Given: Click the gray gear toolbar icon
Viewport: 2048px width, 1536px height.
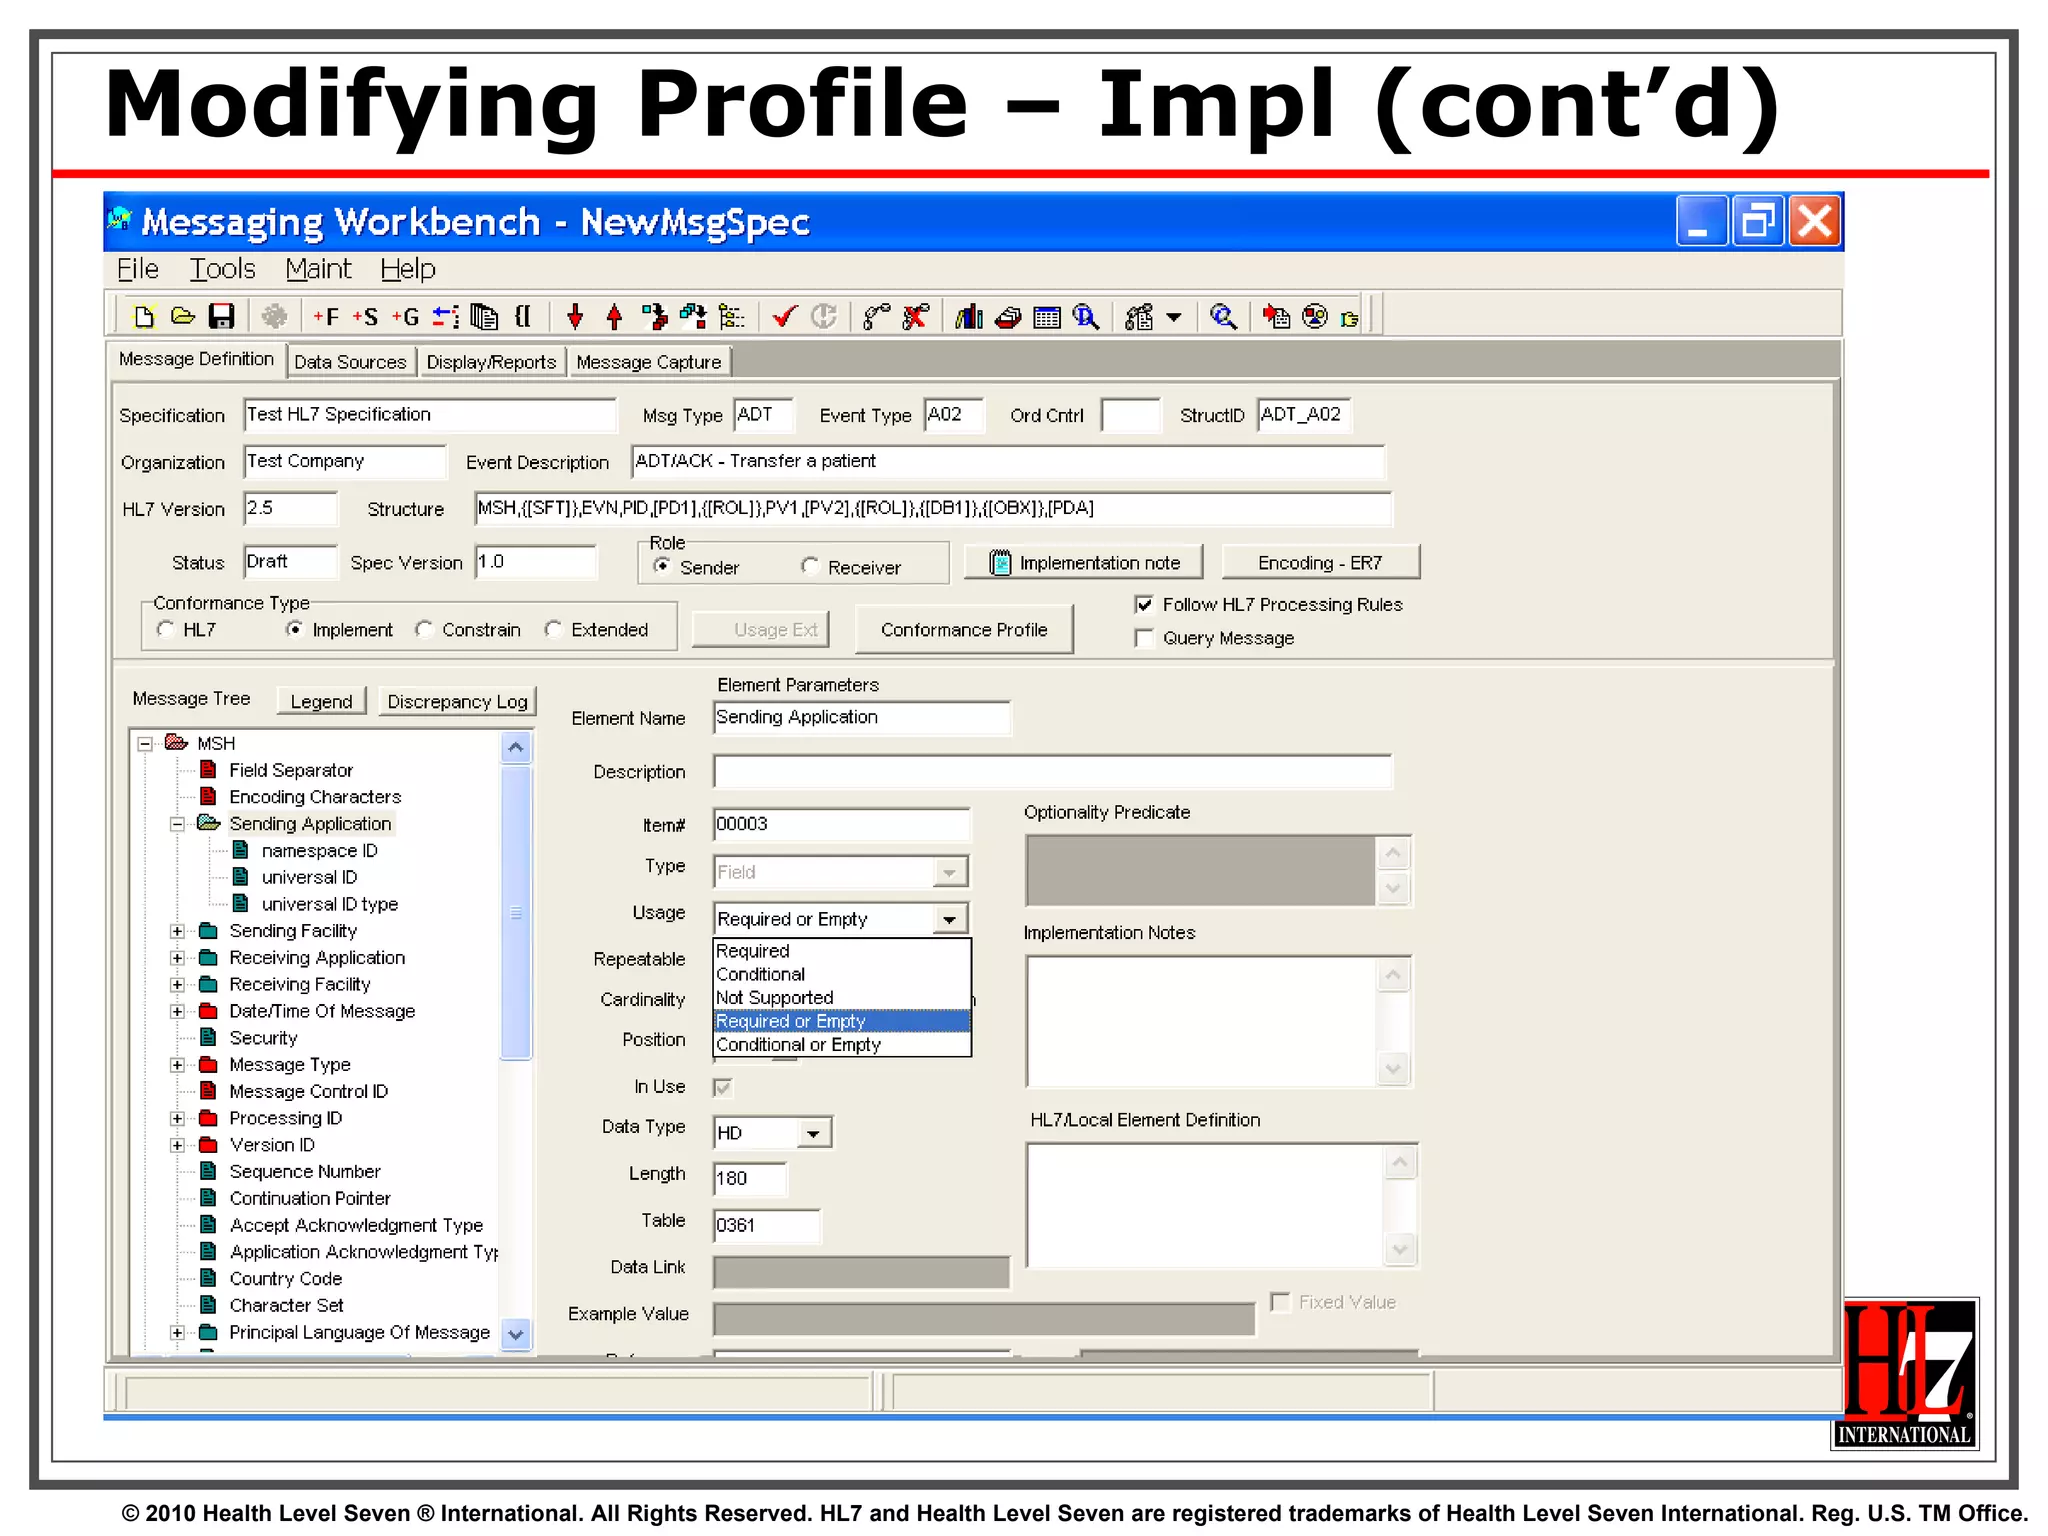Looking at the screenshot, I should tap(274, 317).
